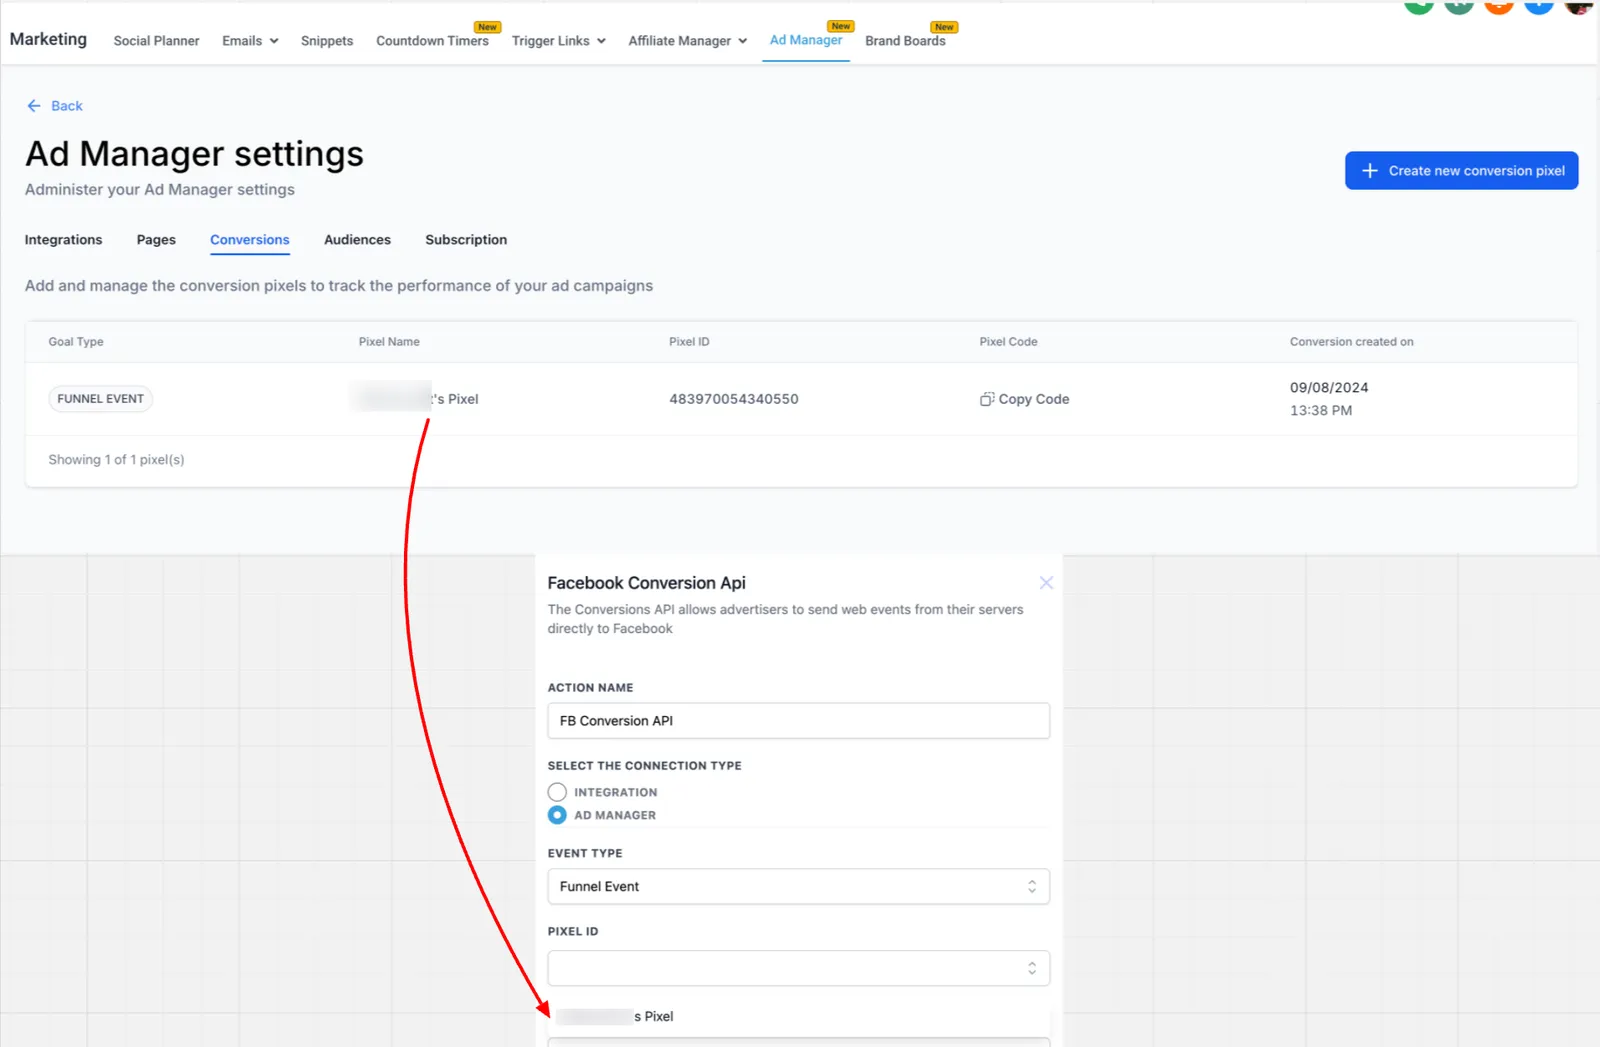Screen dimensions: 1600x1047
Task: Go to Ad Manager in the navigation
Action: pyautogui.click(x=806, y=40)
